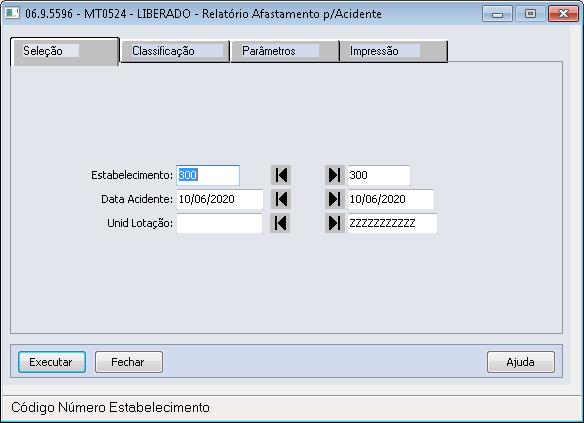Focus the Estabelecimento initial field
The width and height of the screenshot is (584, 423).
[x=208, y=175]
